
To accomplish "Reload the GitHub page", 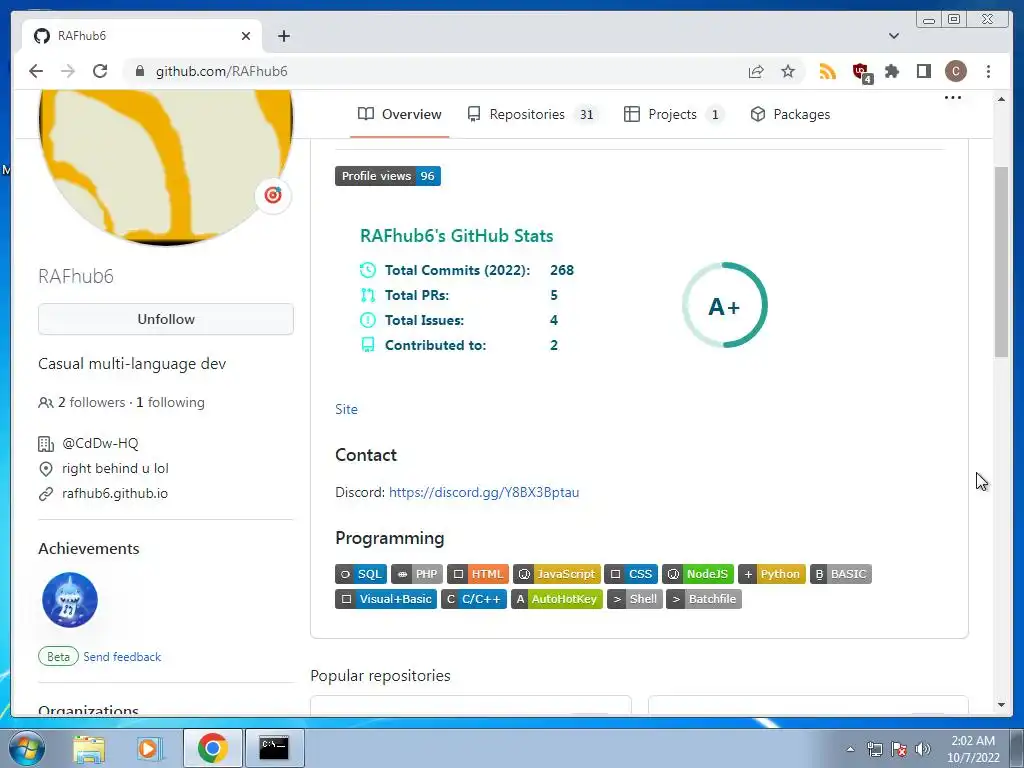I will coord(100,71).
